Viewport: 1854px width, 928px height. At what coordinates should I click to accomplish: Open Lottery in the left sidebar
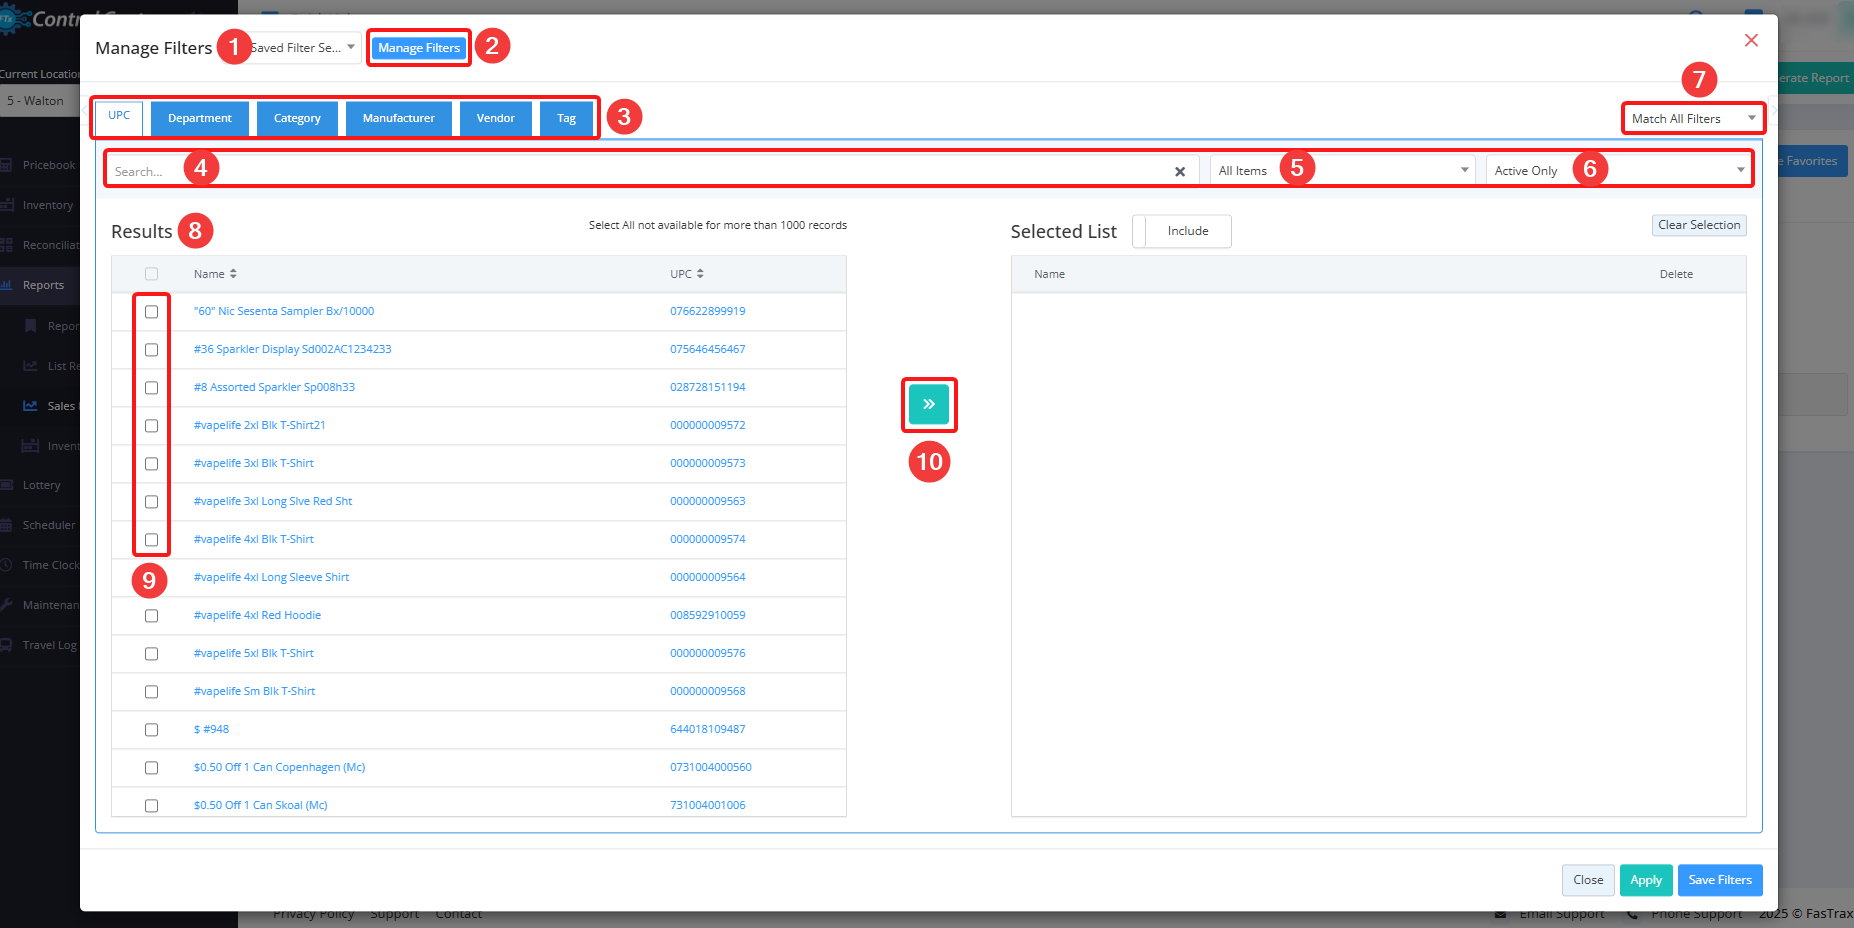[41, 485]
